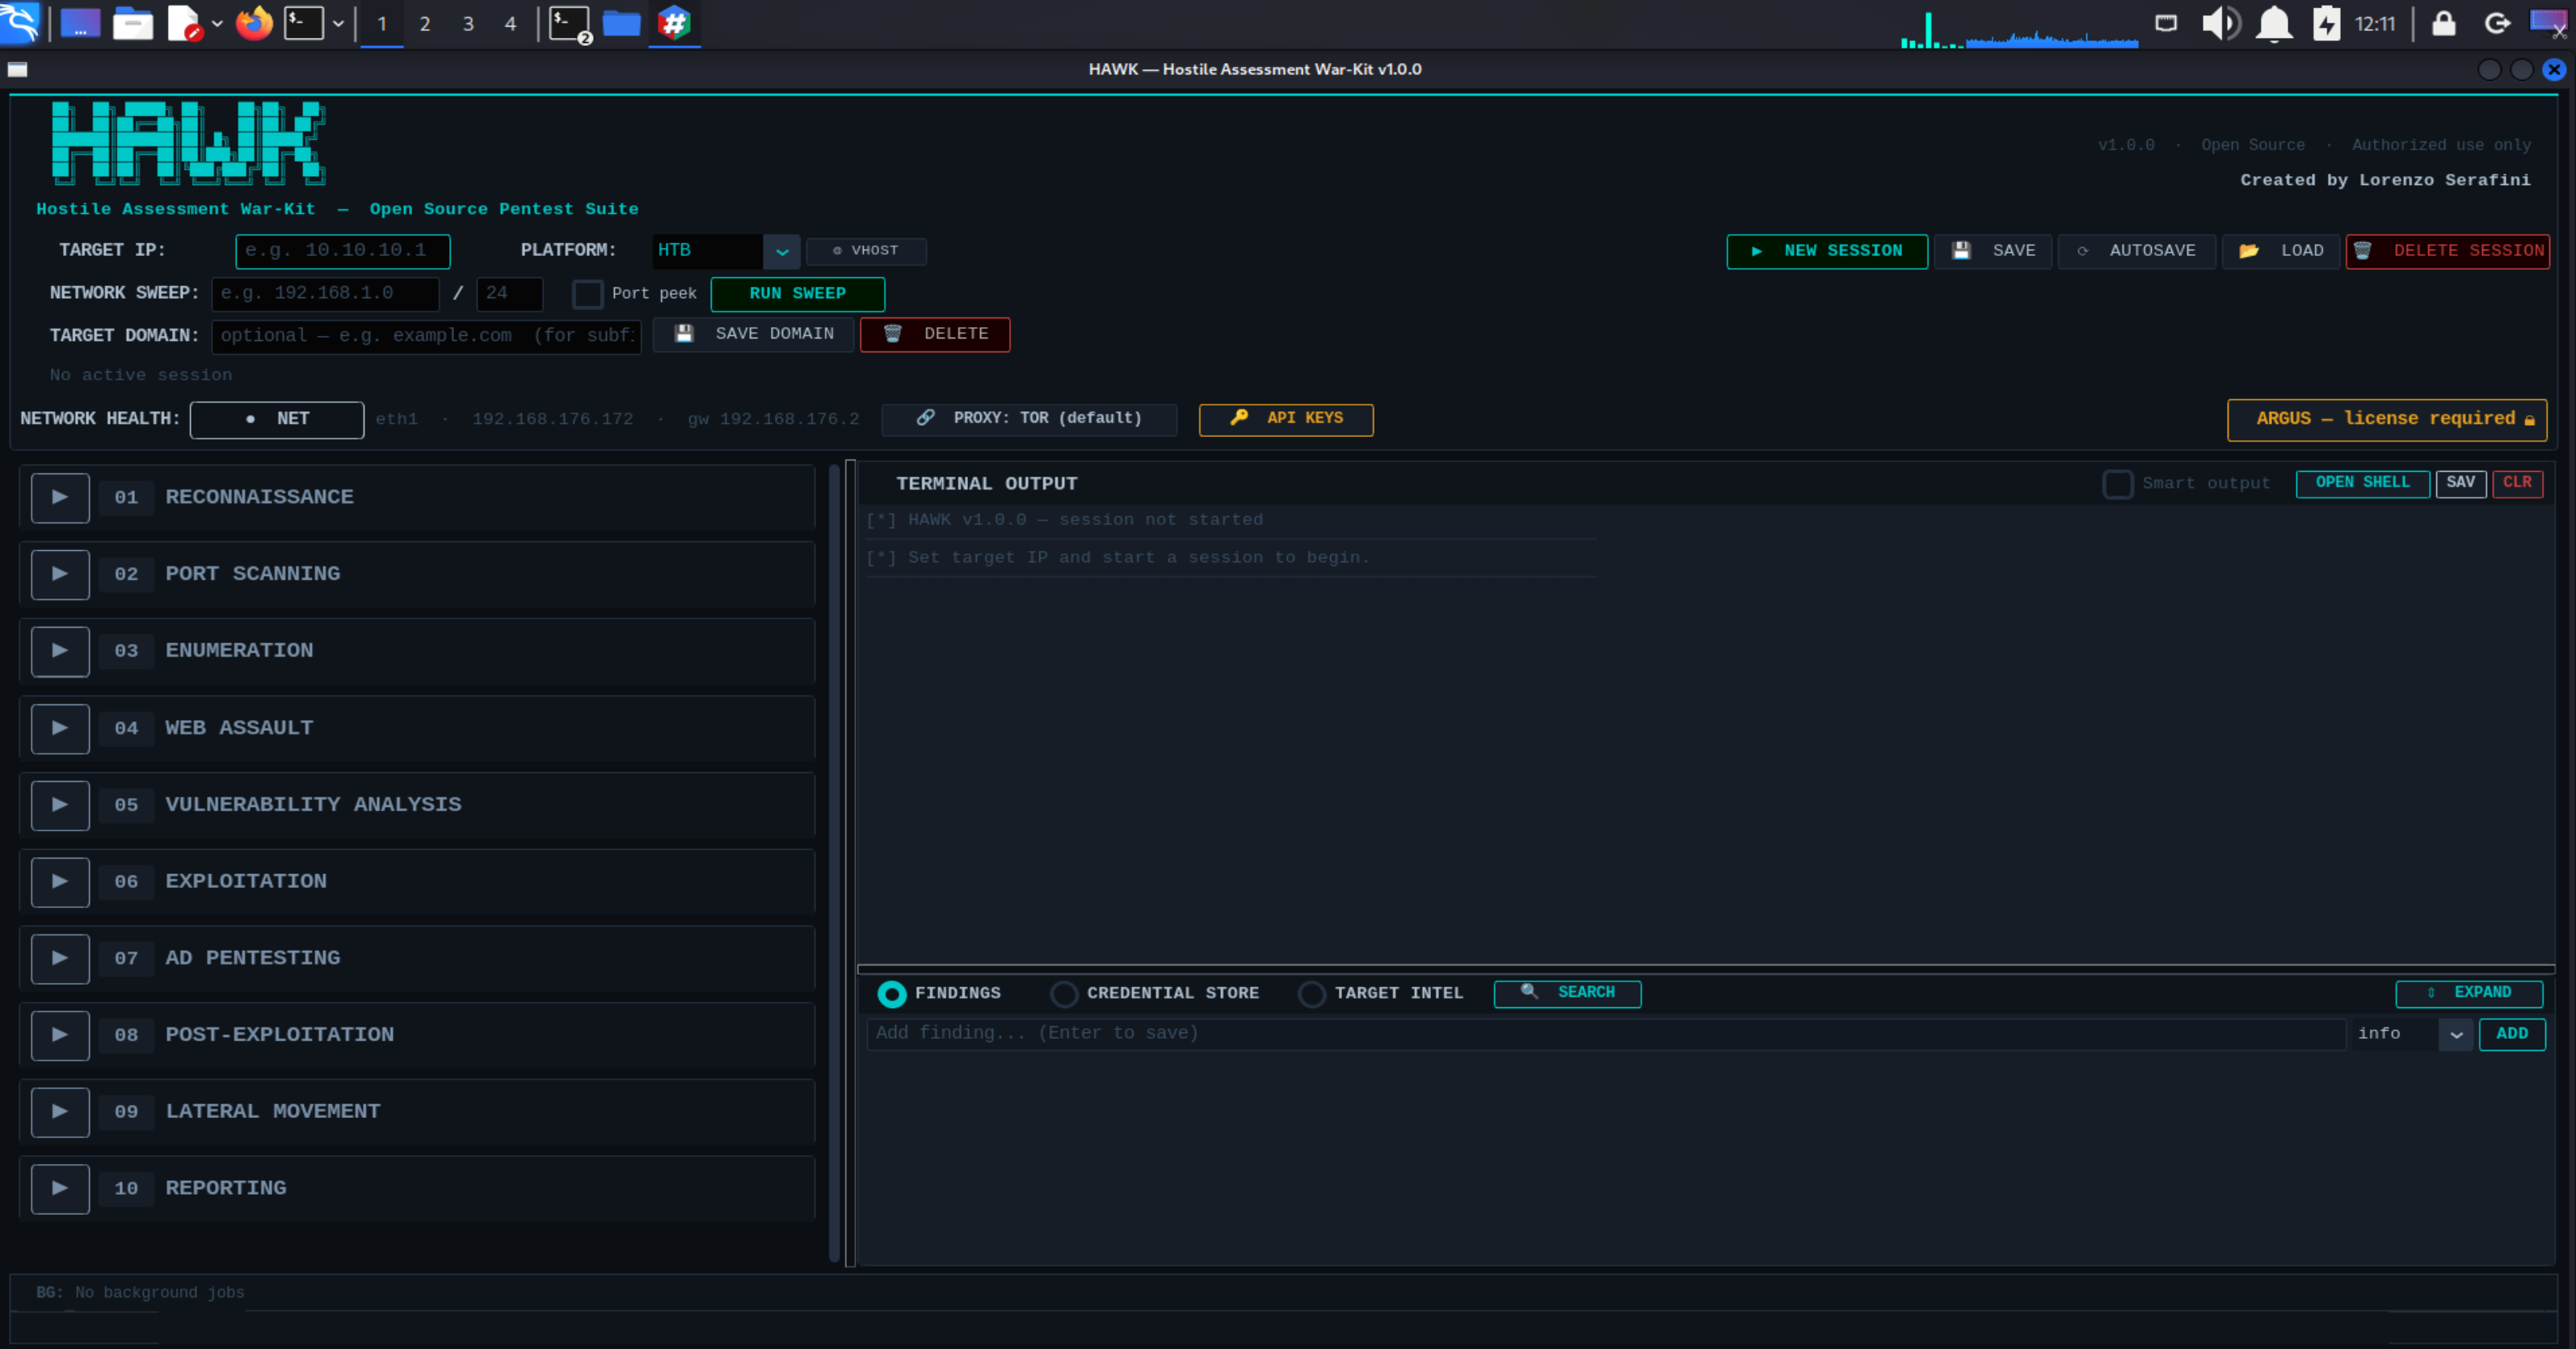2576x1349 pixels.
Task: Enable the Port peek checkbox
Action: (587, 294)
